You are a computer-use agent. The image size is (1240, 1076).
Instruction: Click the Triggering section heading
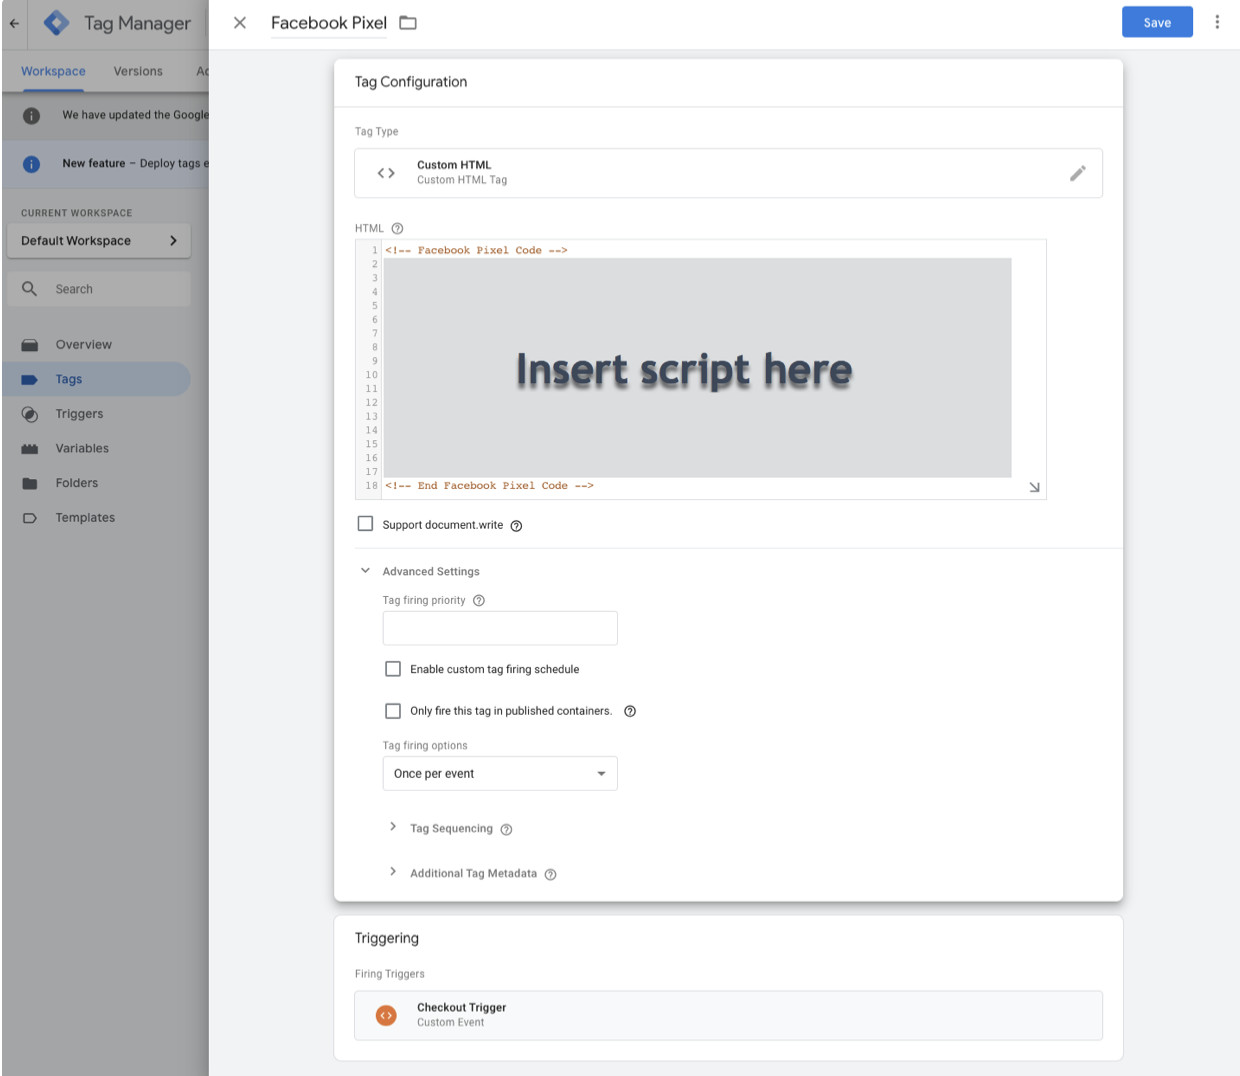[387, 938]
